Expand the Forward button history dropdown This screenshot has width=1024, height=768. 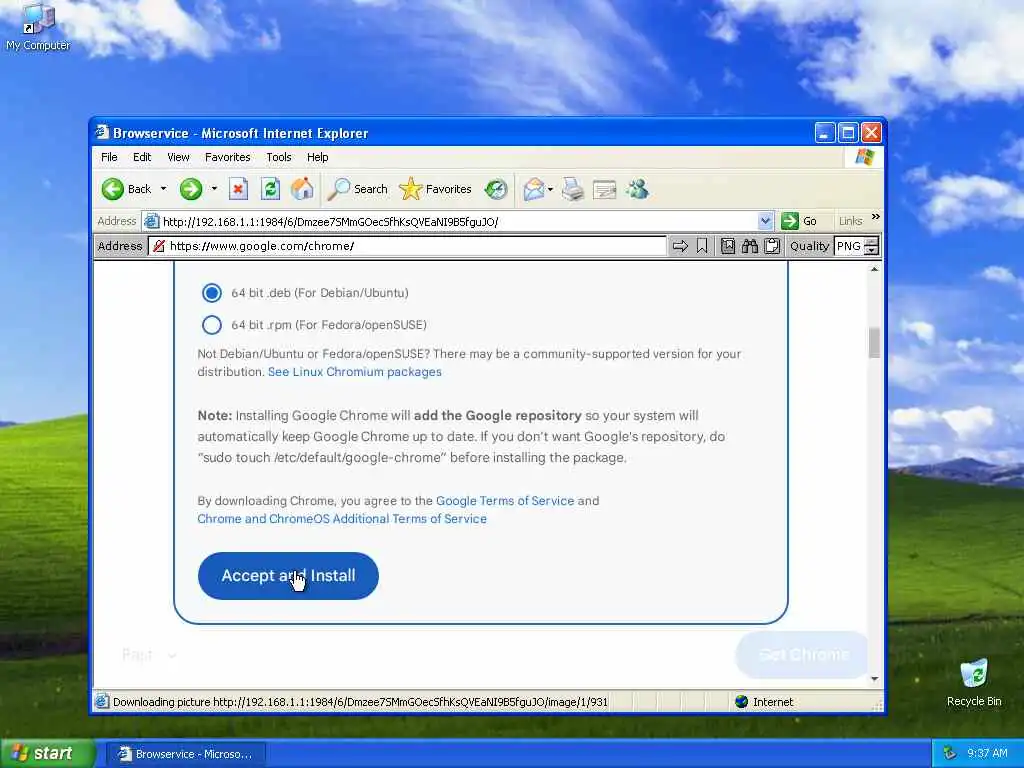click(214, 189)
